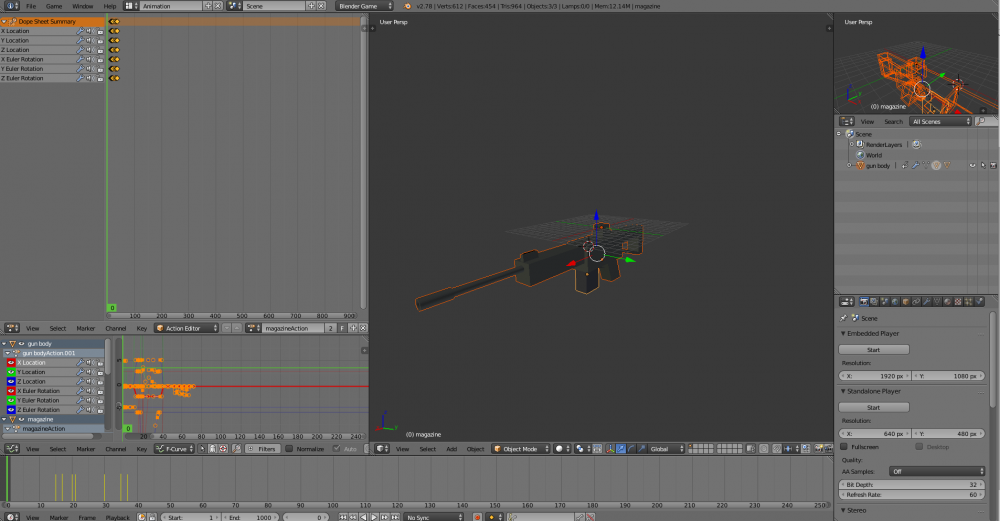The width and height of the screenshot is (1000, 521).
Task: Click the RenderLayers icon in outliner
Action: 859,144
